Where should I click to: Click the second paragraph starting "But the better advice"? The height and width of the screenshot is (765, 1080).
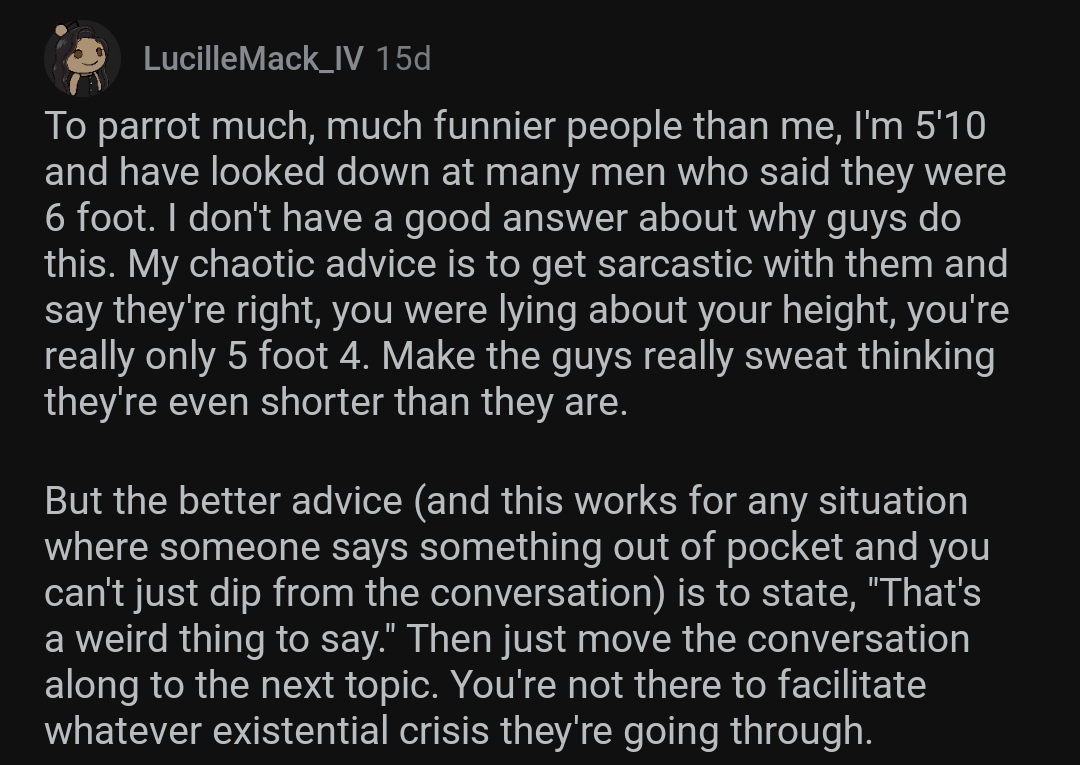(517, 616)
